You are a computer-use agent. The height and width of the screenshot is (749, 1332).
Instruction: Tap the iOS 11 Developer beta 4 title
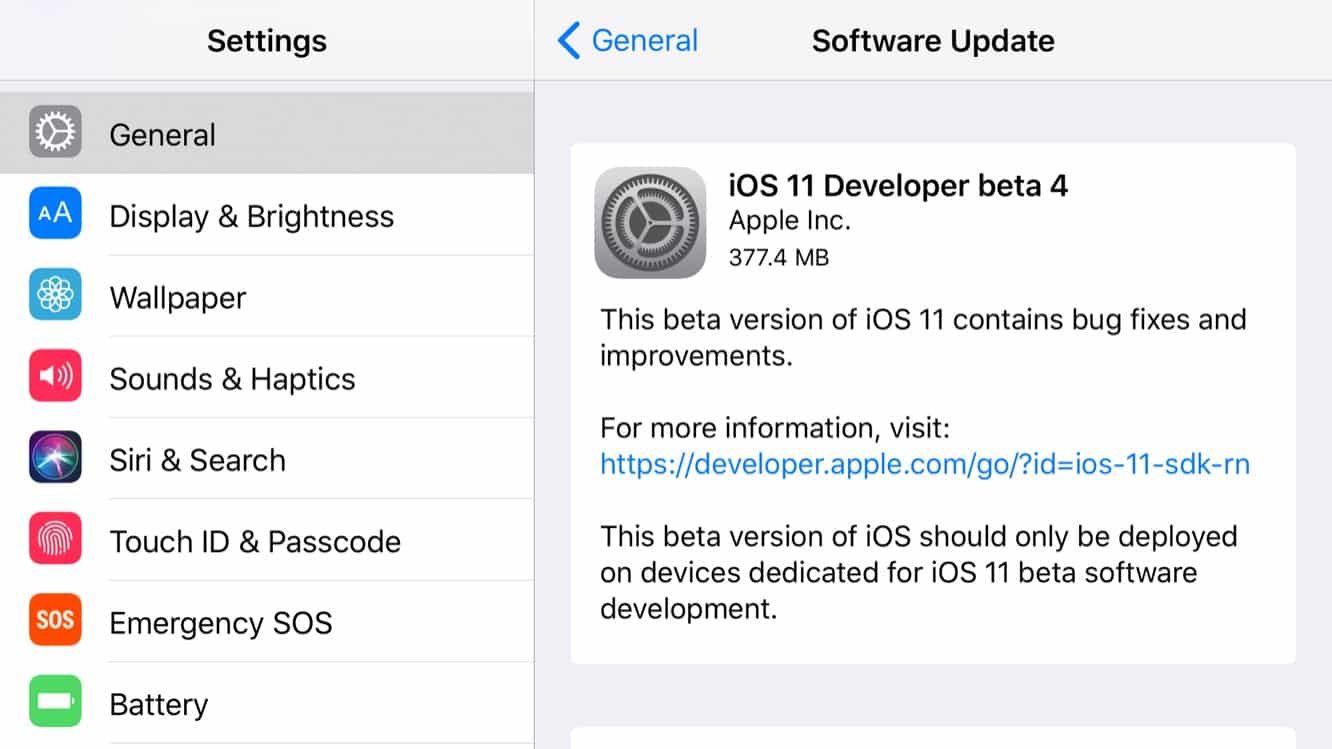pyautogui.click(x=897, y=186)
